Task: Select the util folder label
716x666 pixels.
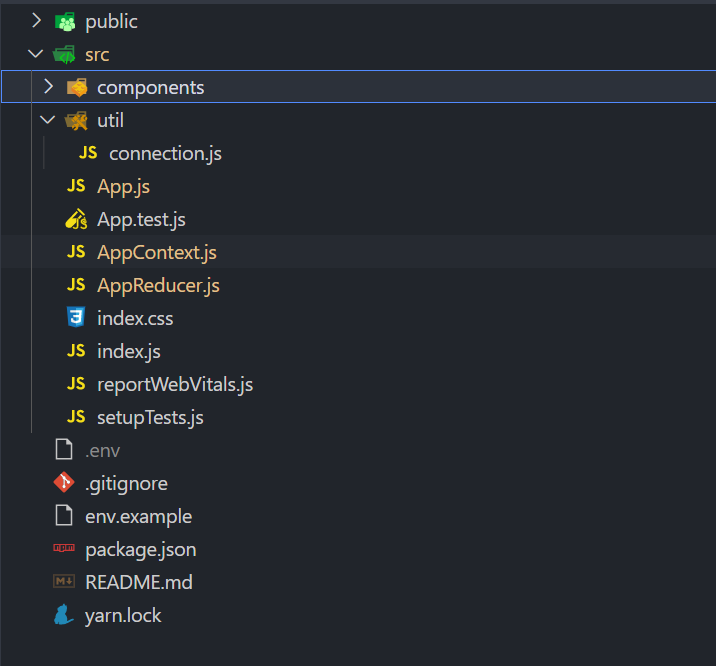Action: pyautogui.click(x=111, y=121)
